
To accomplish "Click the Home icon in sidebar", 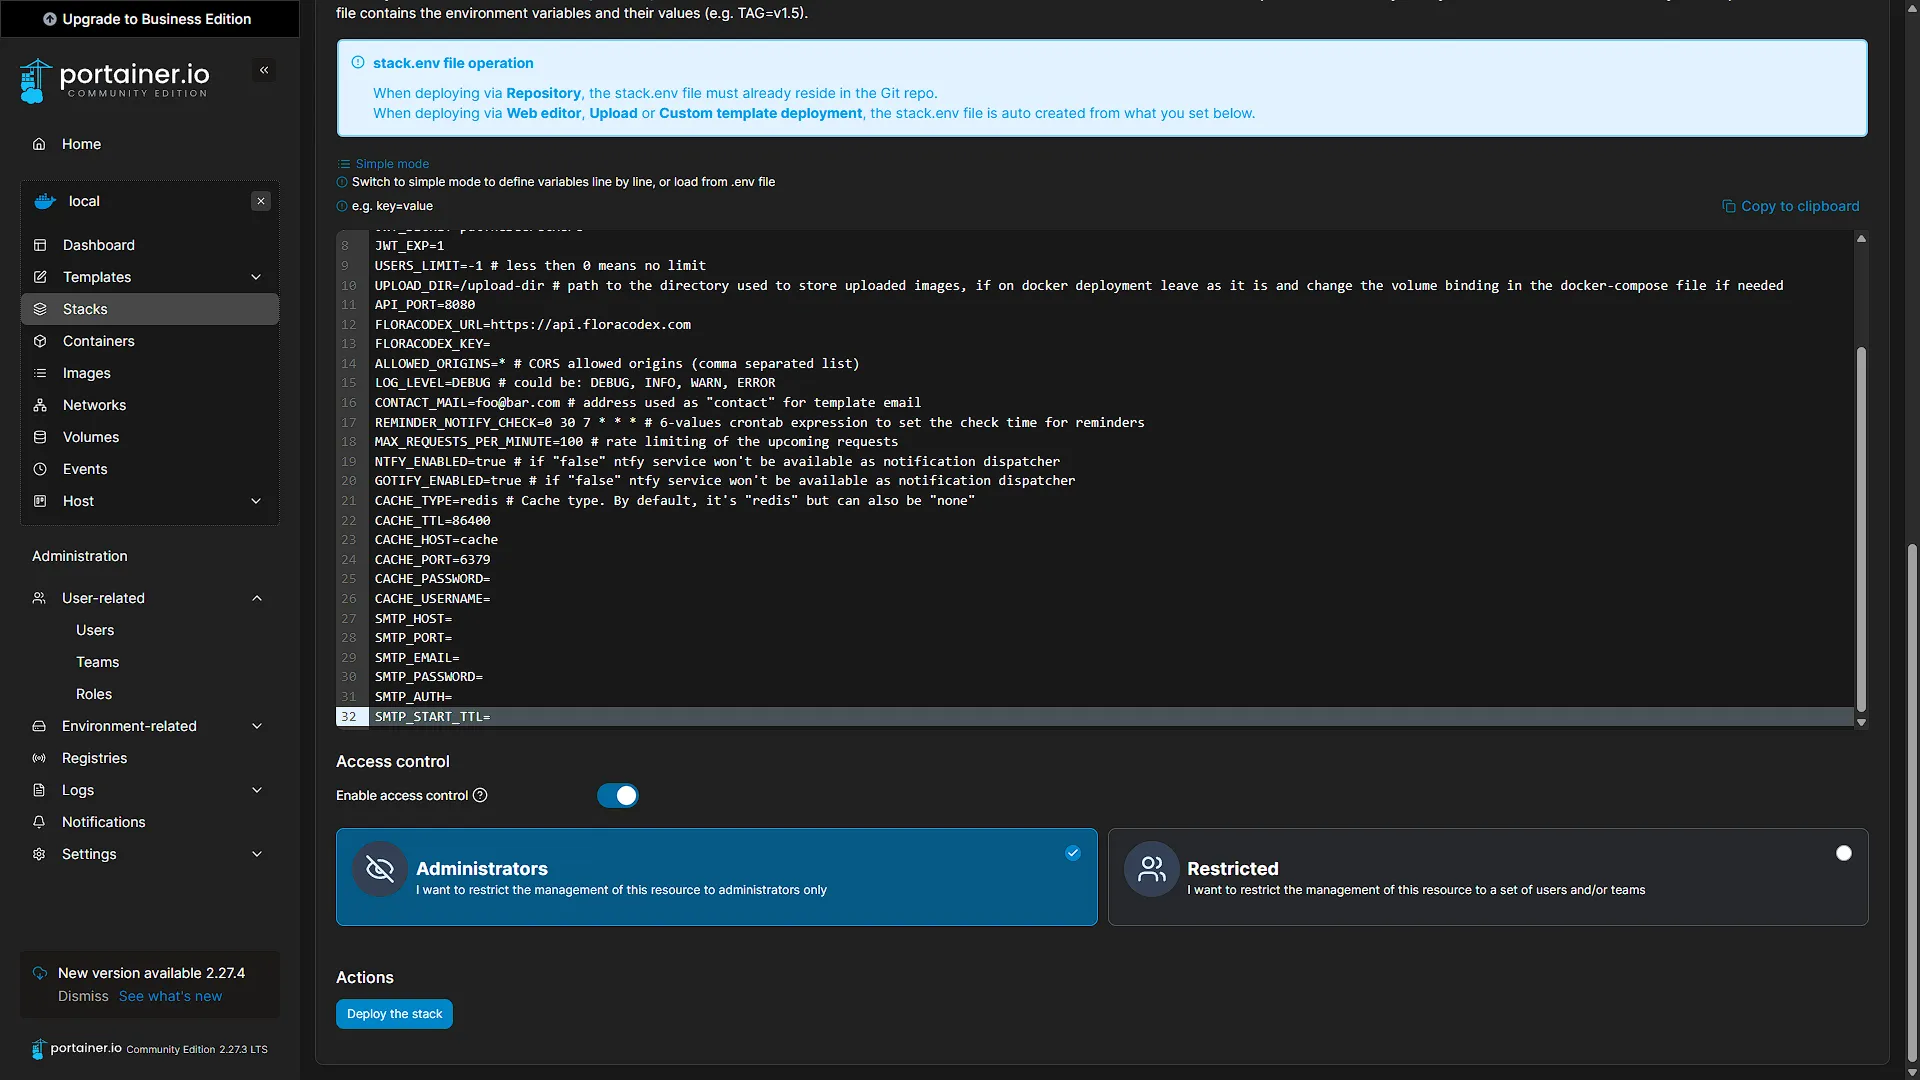I will [39, 144].
